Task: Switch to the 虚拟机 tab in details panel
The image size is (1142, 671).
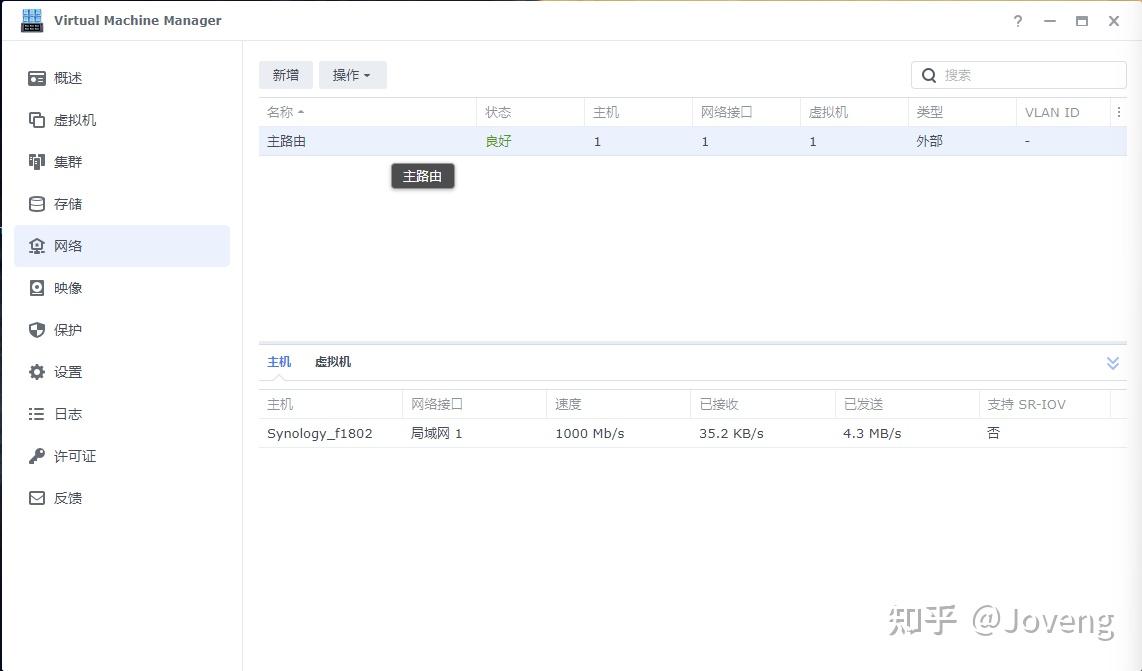Action: [332, 362]
